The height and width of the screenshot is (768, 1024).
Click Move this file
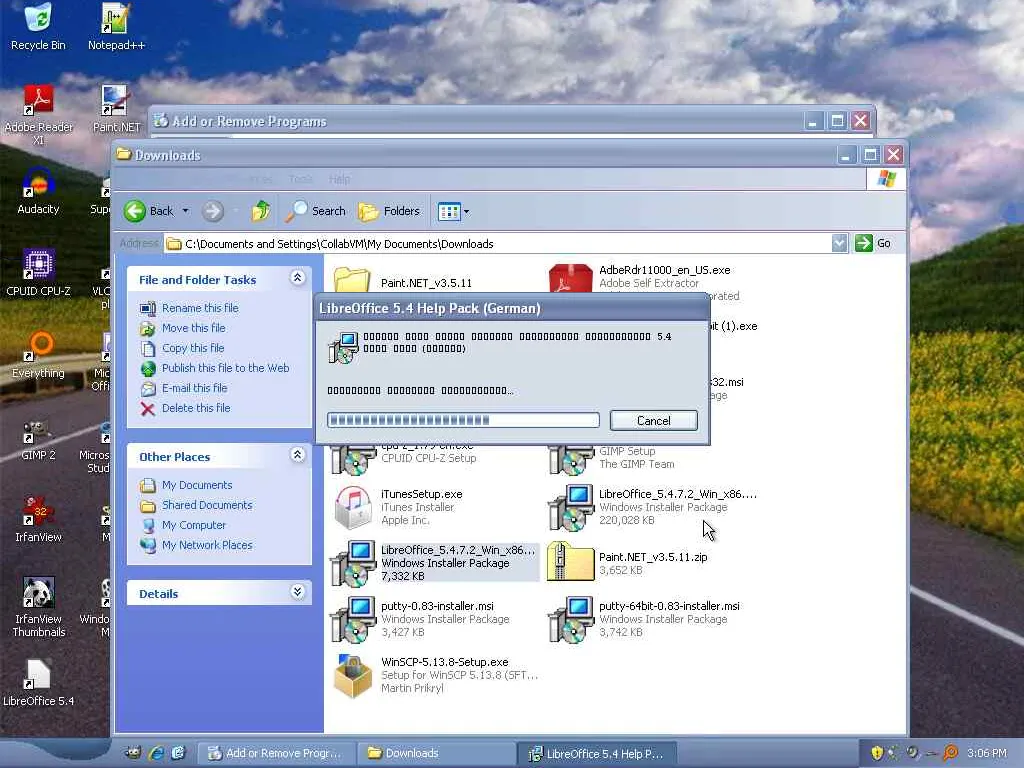coord(193,328)
